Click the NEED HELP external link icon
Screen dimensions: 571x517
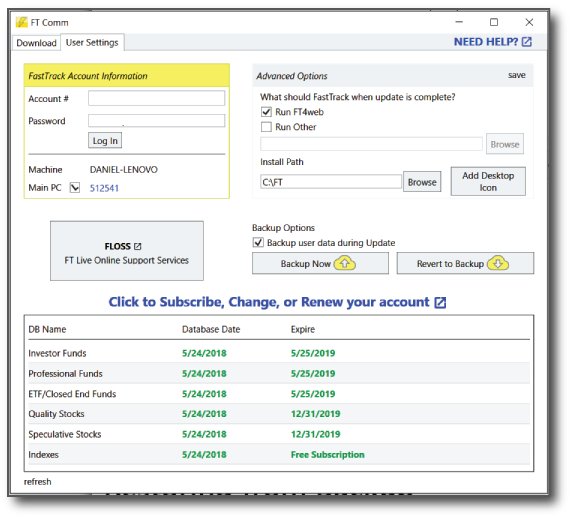coord(527,42)
